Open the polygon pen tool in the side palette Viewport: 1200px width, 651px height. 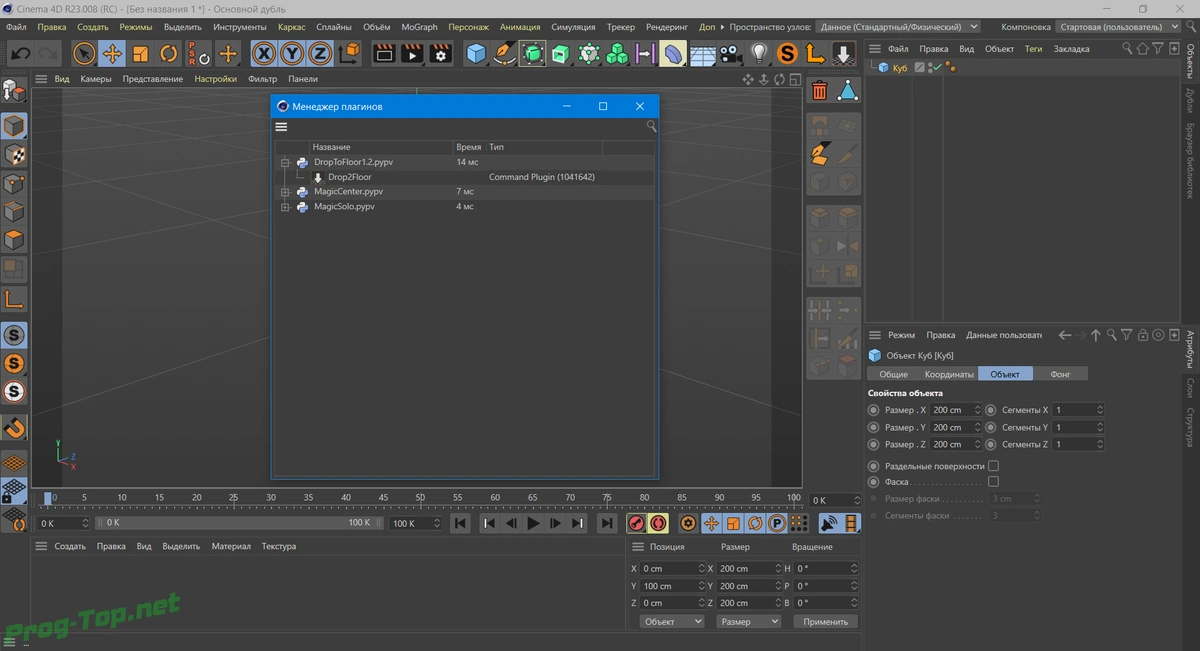pyautogui.click(x=820, y=154)
